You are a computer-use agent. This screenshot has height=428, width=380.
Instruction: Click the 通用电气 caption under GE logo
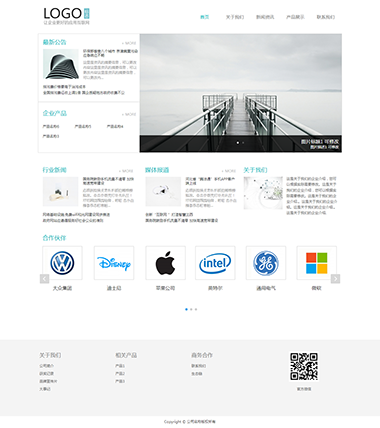coord(266,288)
